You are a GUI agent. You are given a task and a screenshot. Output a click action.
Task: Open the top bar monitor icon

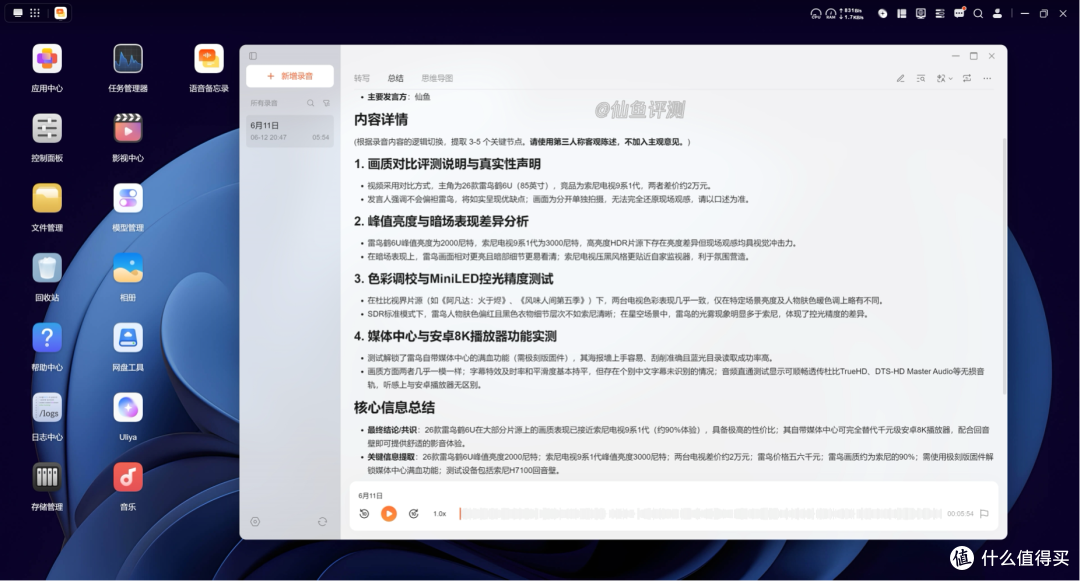point(921,13)
